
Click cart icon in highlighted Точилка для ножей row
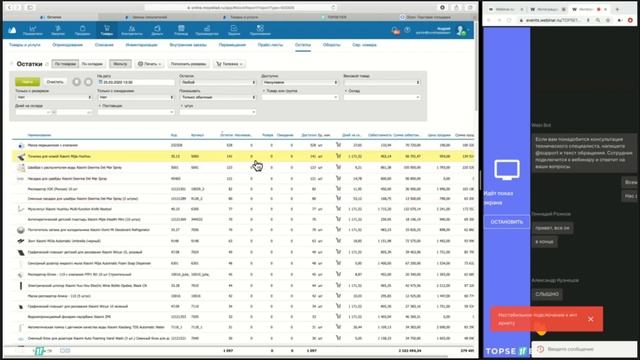click(338, 156)
